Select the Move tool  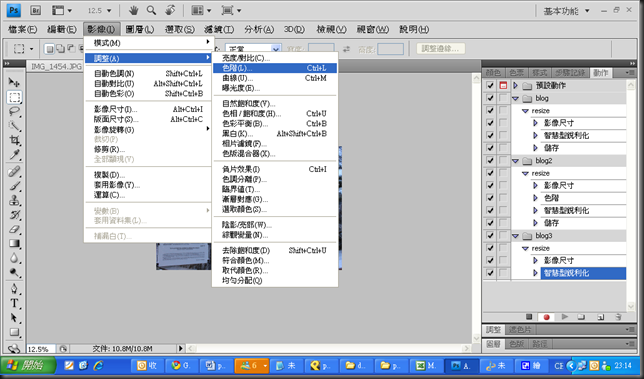14,83
